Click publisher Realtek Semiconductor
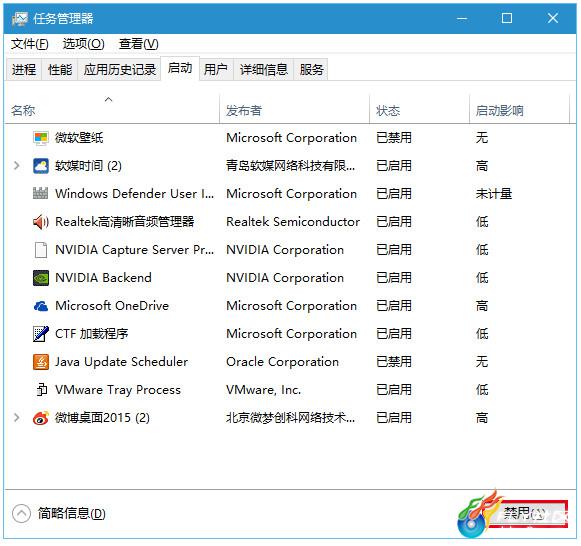 click(293, 222)
